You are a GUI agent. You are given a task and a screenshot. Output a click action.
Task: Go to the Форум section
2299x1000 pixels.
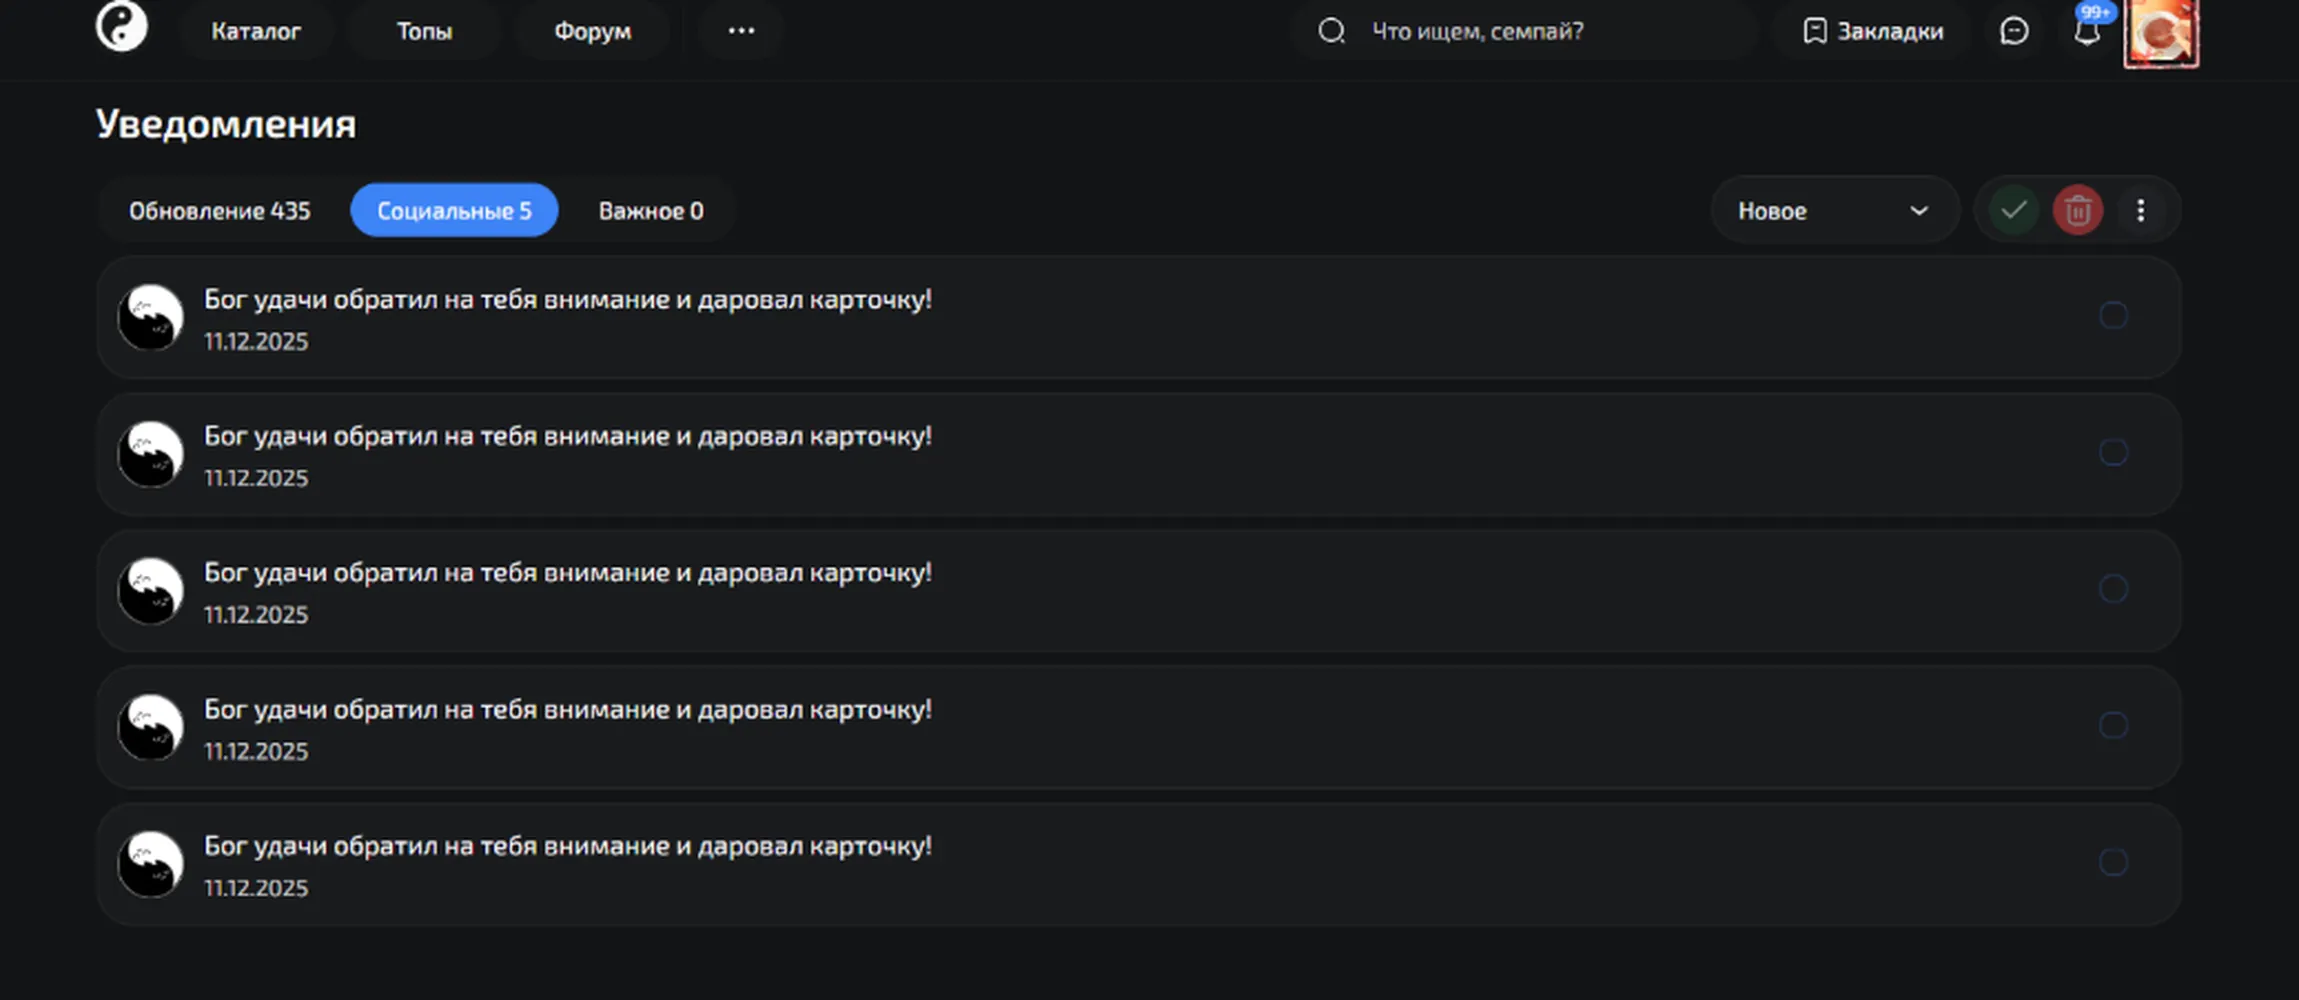click(x=593, y=31)
